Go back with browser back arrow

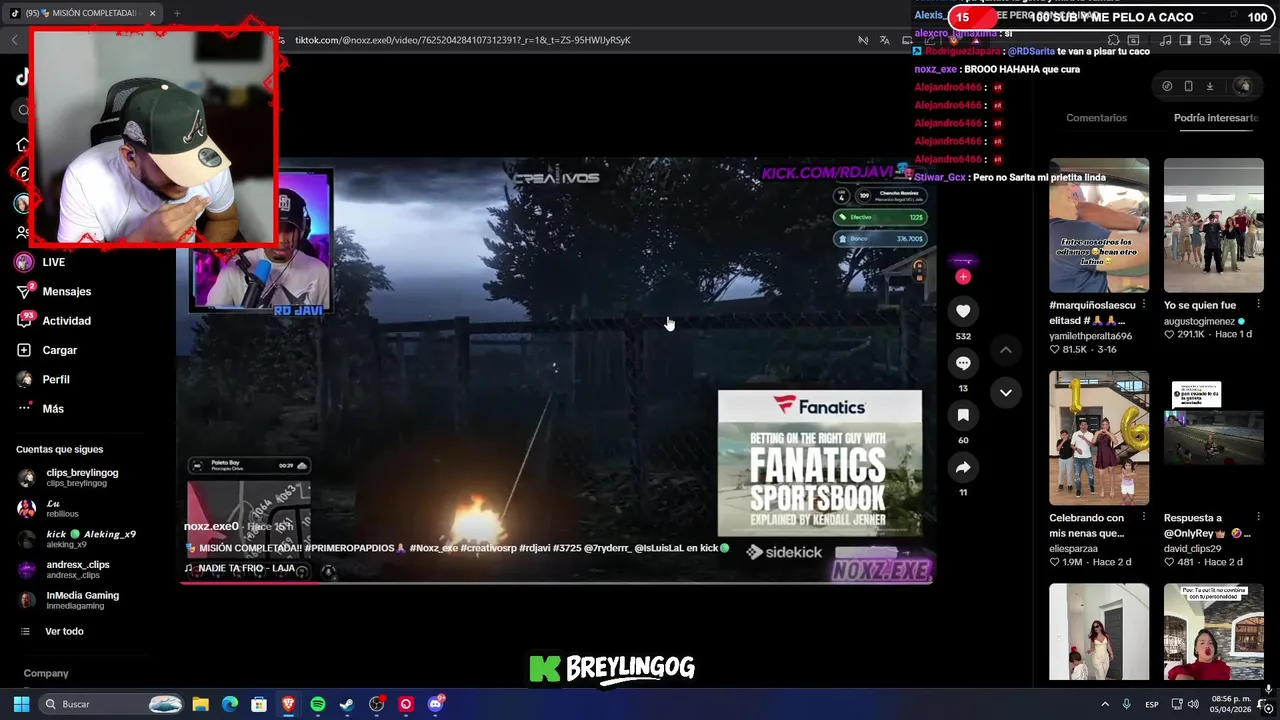click(x=14, y=40)
